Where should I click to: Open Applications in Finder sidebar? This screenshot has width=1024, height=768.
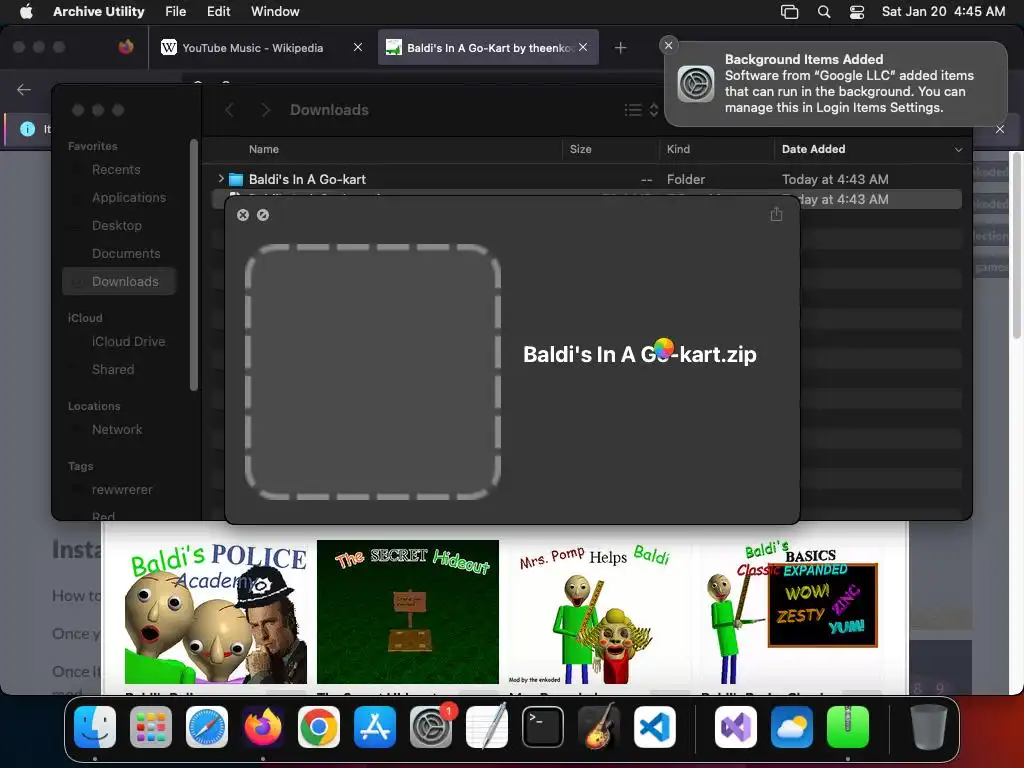point(129,198)
